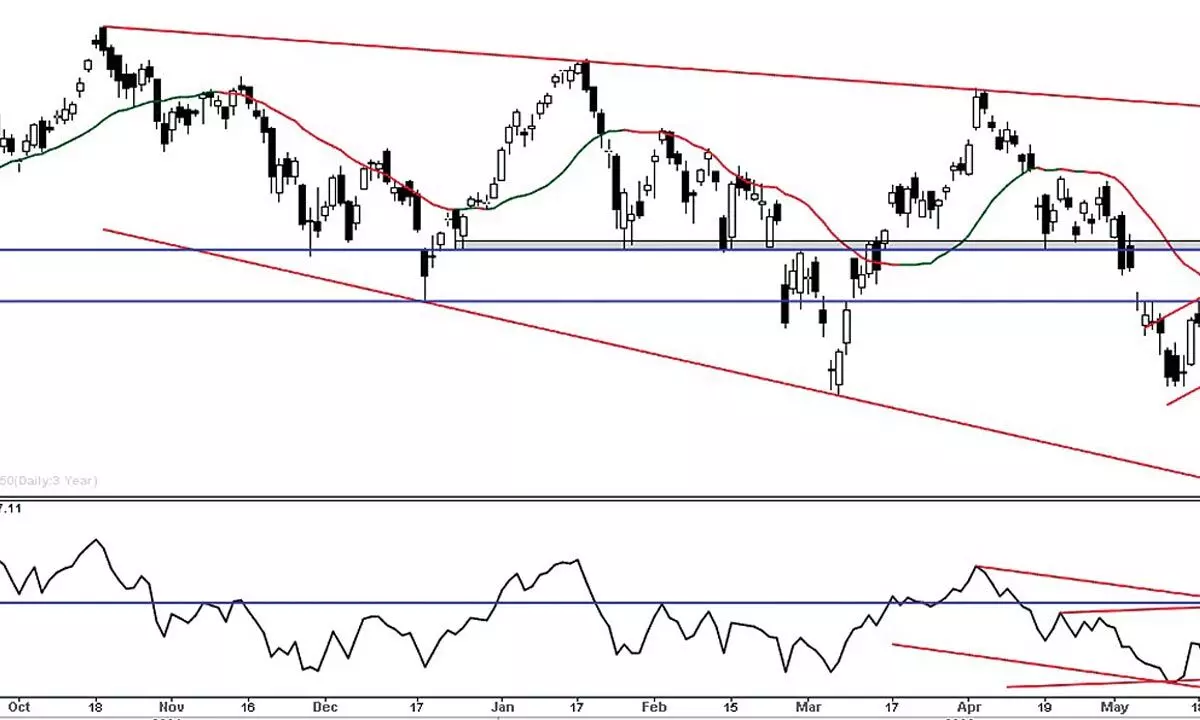Click the "15" date axis label

[x=731, y=706]
